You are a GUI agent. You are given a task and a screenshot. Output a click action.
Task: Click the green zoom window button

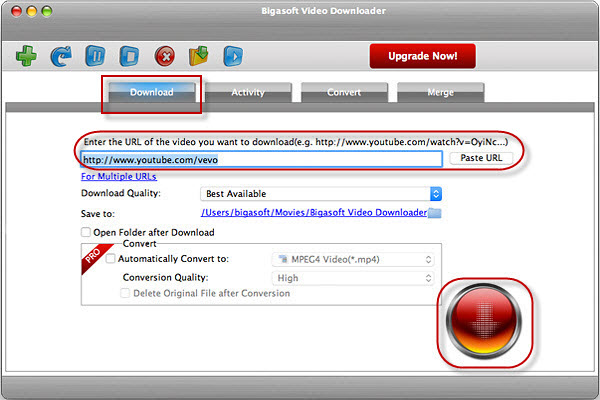[47, 11]
